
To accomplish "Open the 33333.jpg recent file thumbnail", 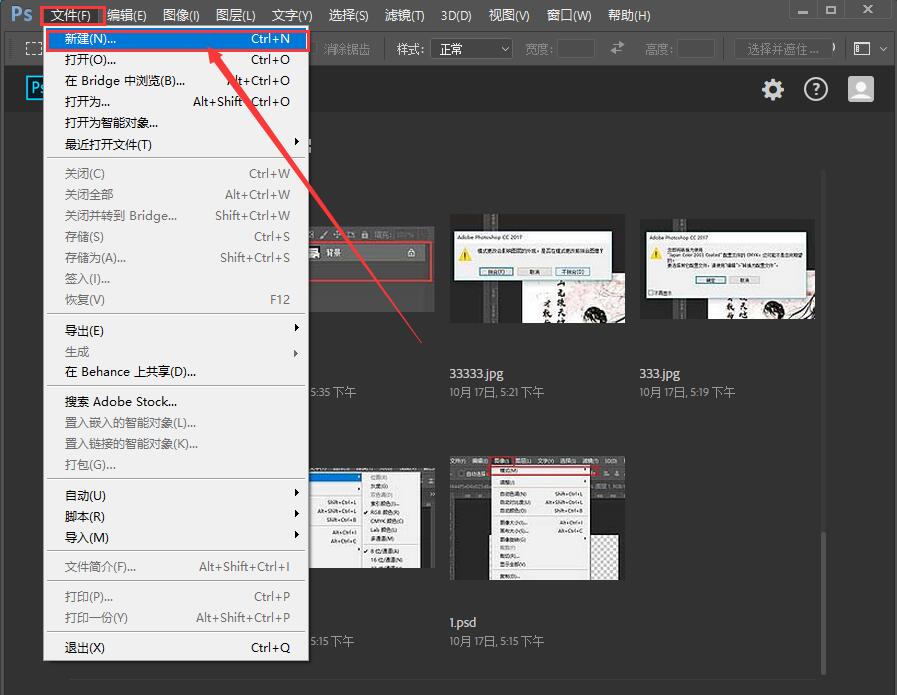I will [x=537, y=268].
